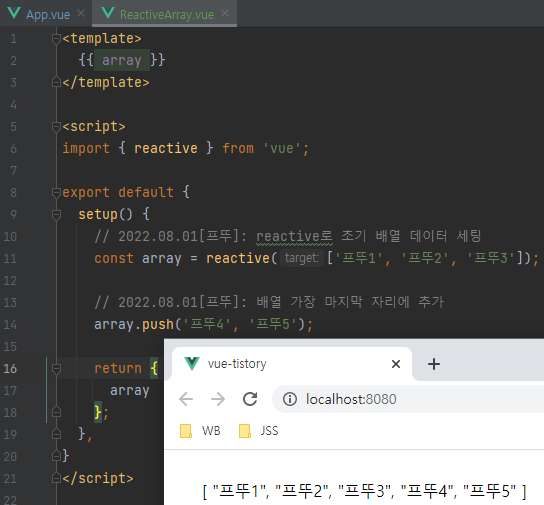Fold the return block on line 16

pos(56,369)
